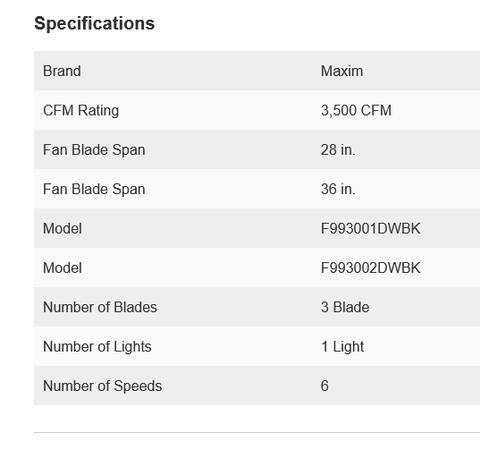Click model number F993002DWBK

click(370, 268)
